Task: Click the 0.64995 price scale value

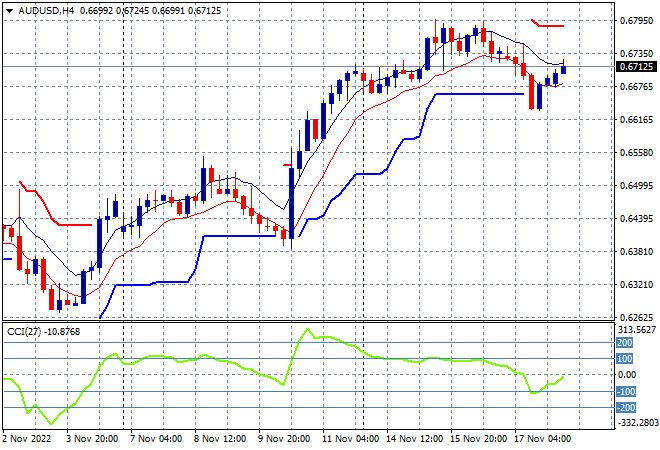Action: (x=636, y=186)
